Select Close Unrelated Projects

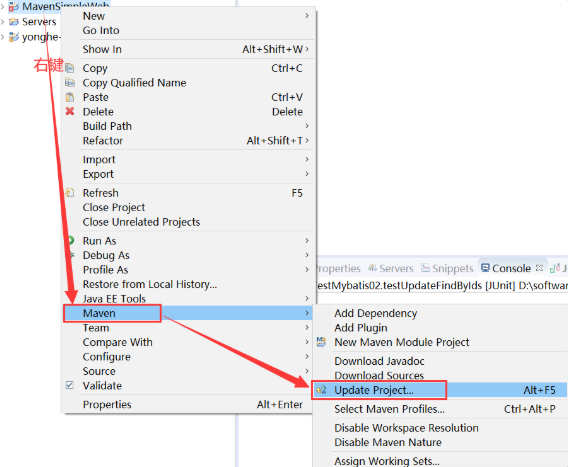coord(141,222)
